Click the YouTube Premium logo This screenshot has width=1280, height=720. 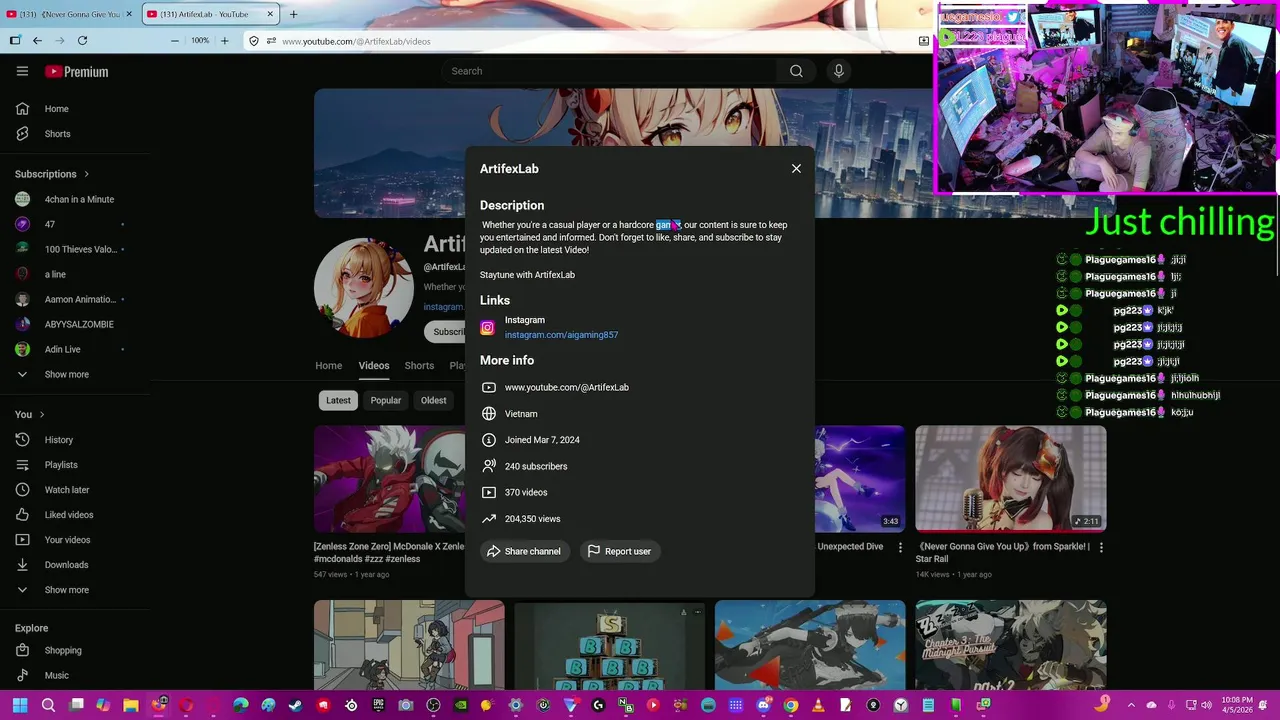(76, 72)
